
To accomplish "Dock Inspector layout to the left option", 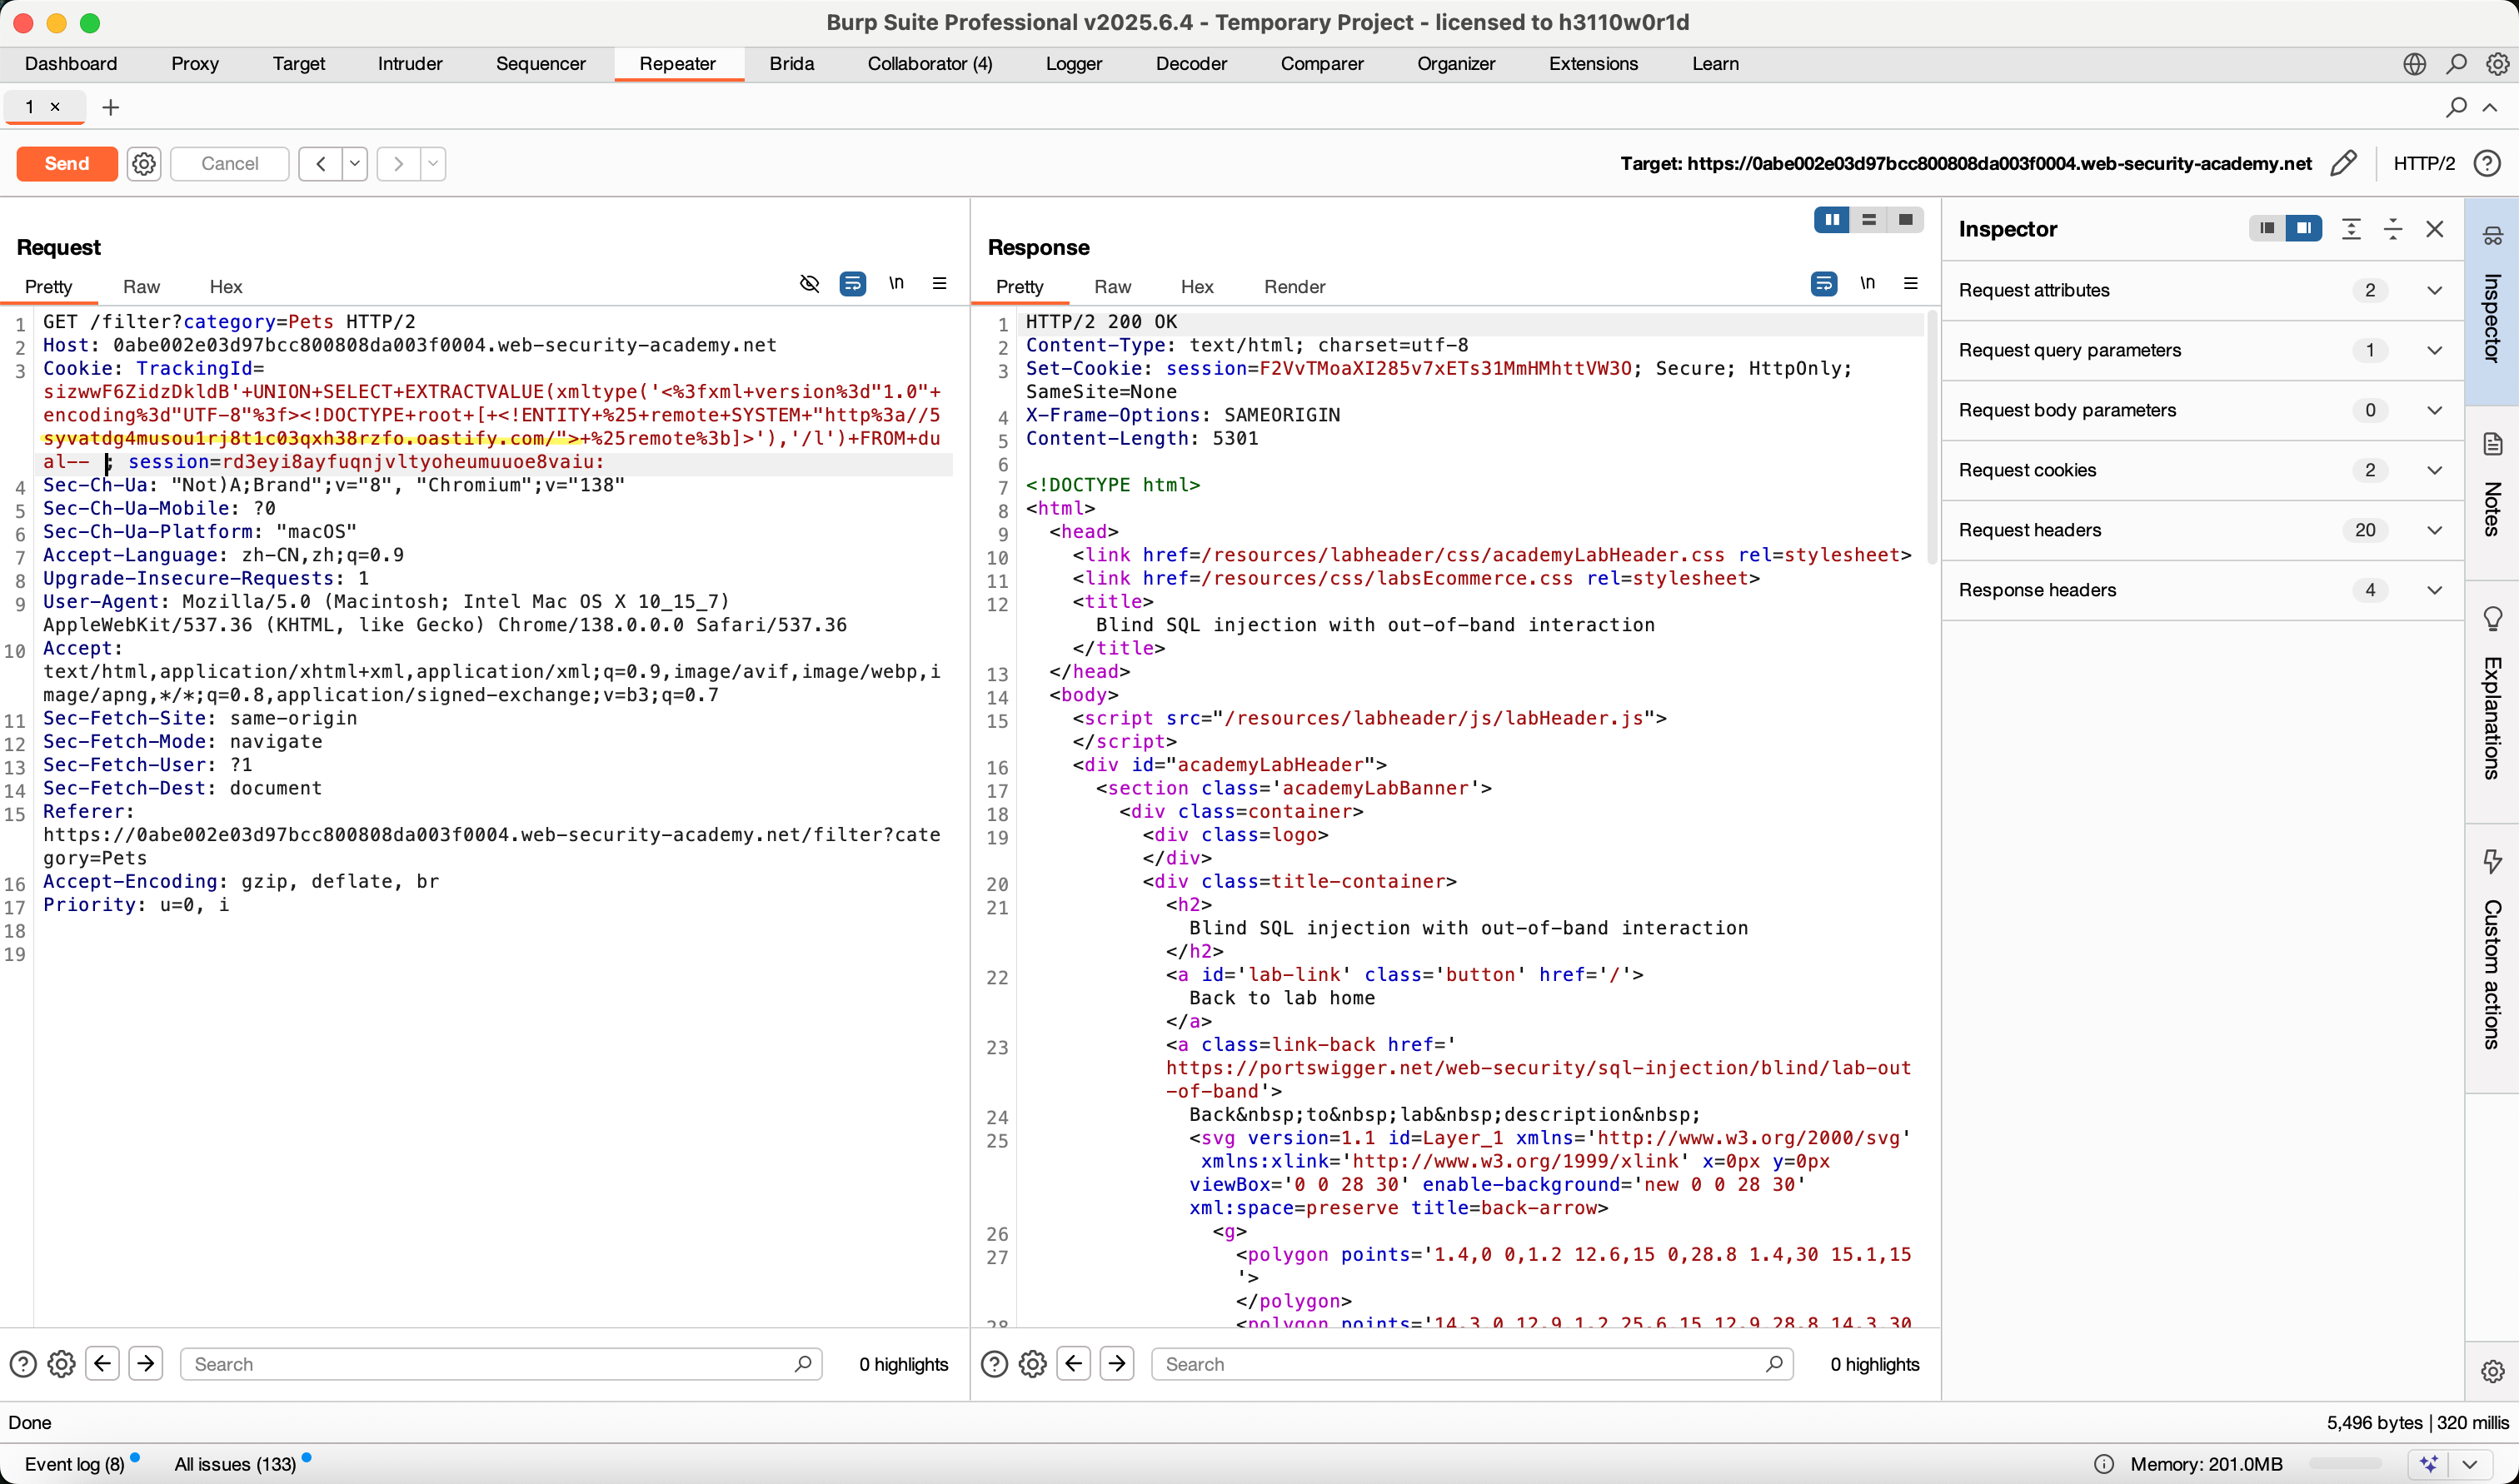I will [x=2267, y=229].
